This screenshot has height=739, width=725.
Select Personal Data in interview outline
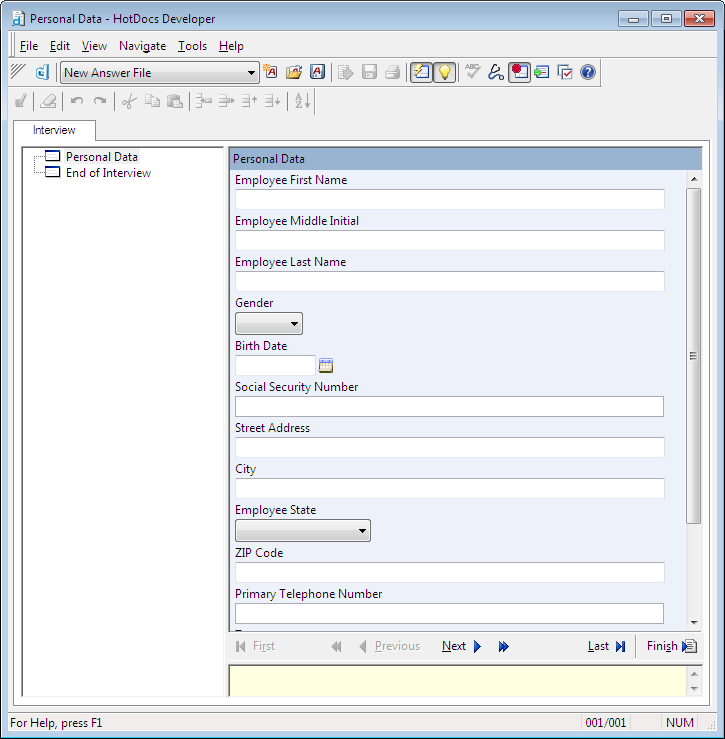(102, 156)
